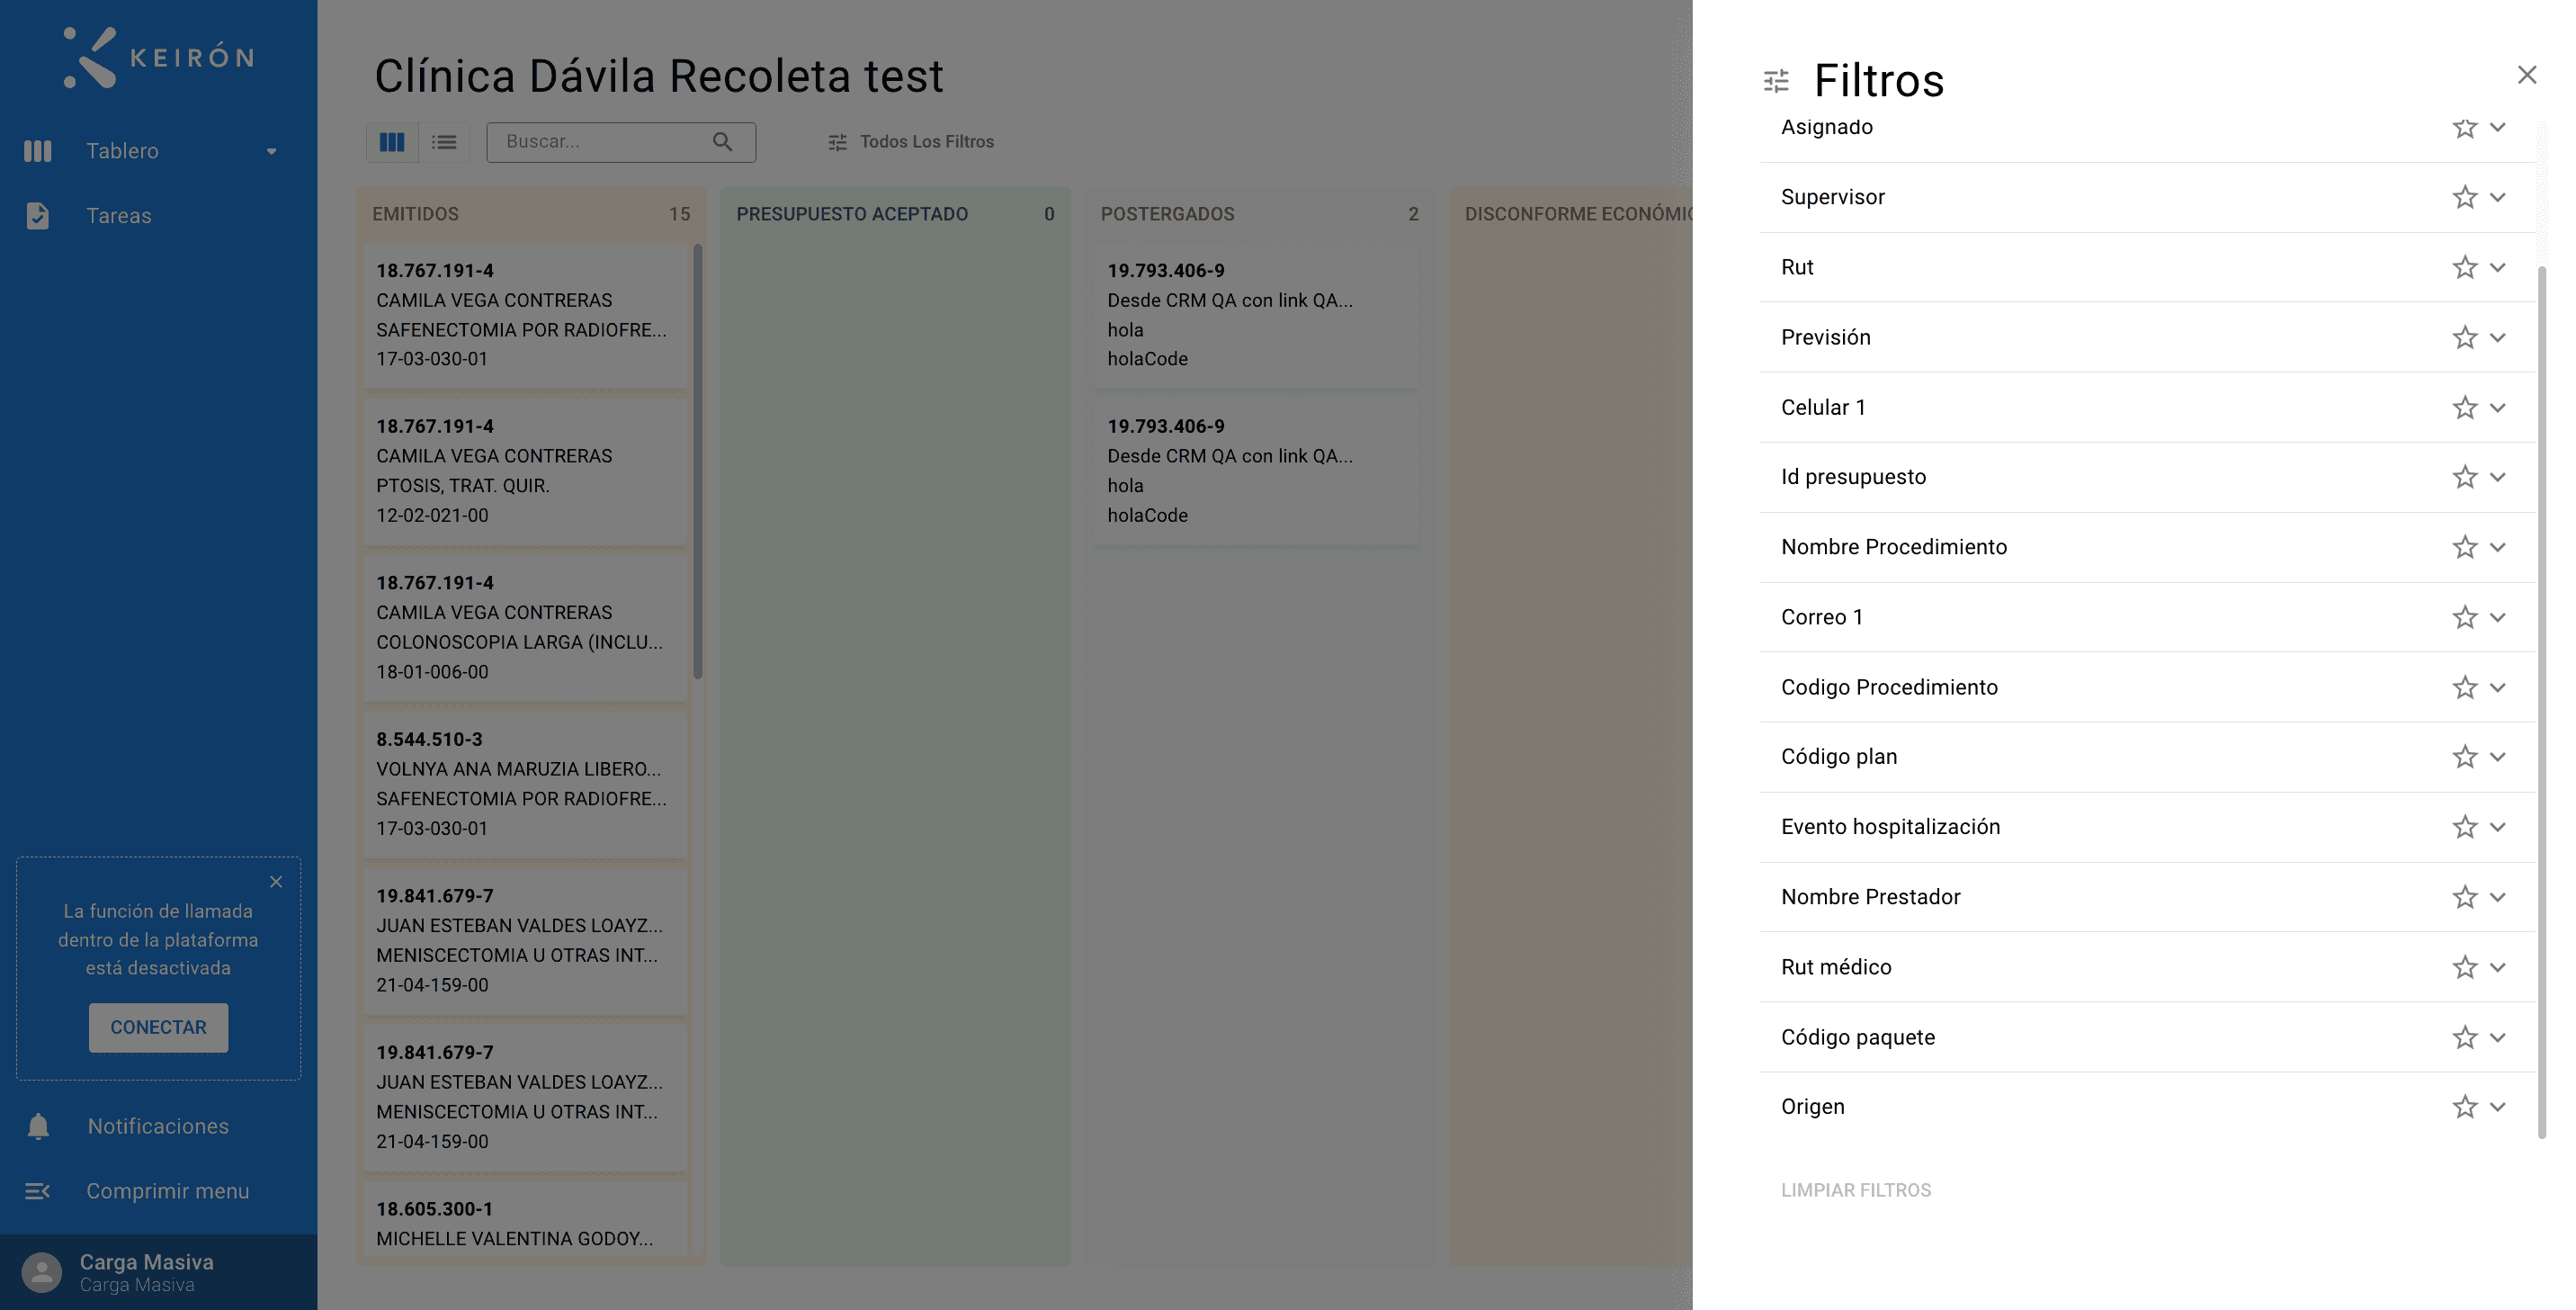Expand the Origen filter chevron
Viewport: 2576px width, 1310px height.
2497,1106
